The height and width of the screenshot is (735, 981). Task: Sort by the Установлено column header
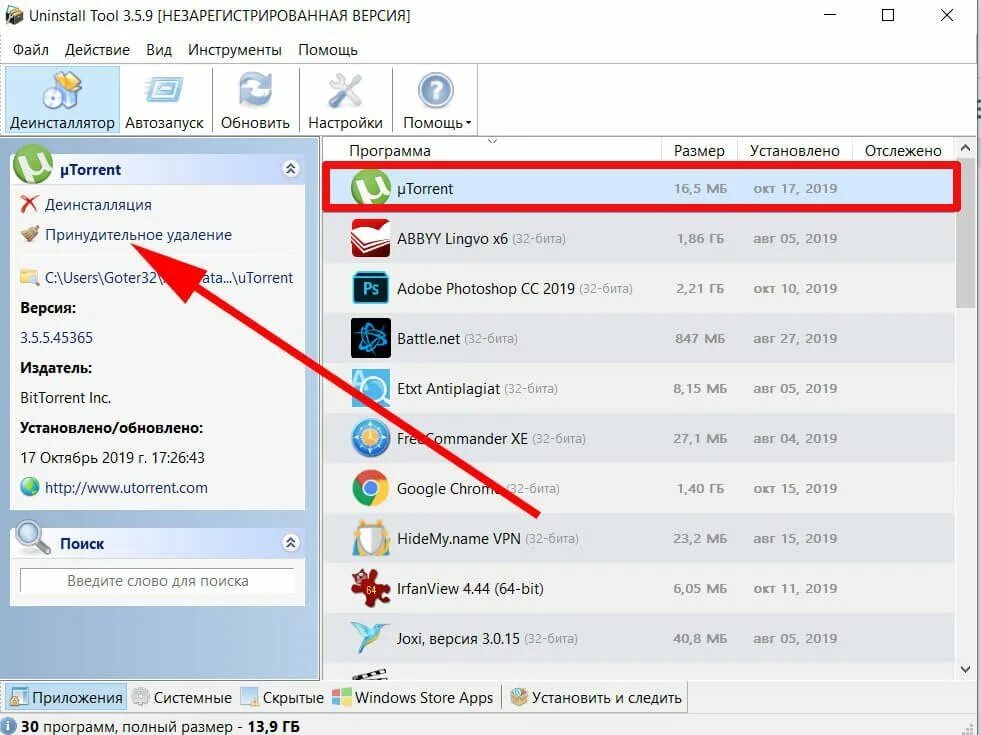(795, 151)
